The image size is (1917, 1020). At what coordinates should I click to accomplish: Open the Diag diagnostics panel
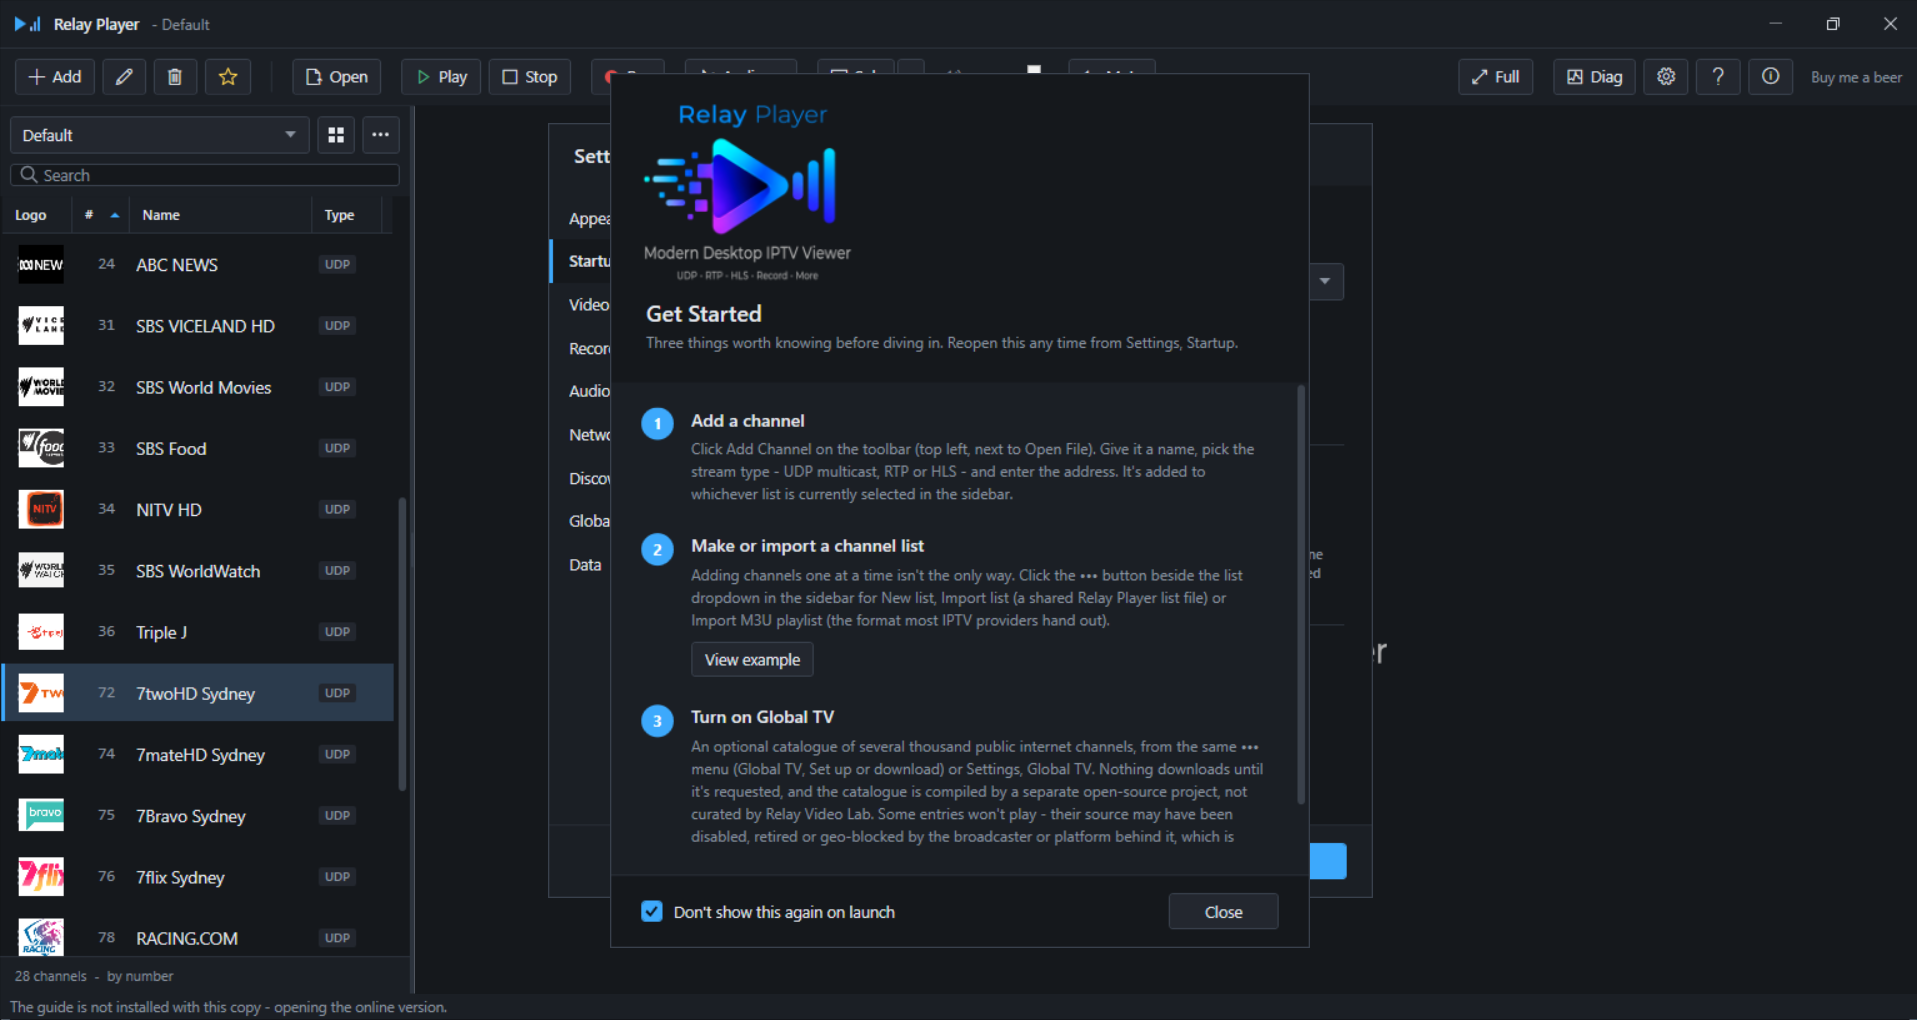pyautogui.click(x=1594, y=77)
